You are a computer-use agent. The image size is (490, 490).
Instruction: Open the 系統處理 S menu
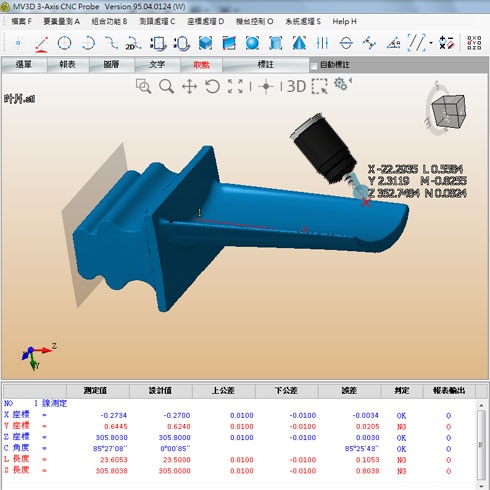(303, 22)
